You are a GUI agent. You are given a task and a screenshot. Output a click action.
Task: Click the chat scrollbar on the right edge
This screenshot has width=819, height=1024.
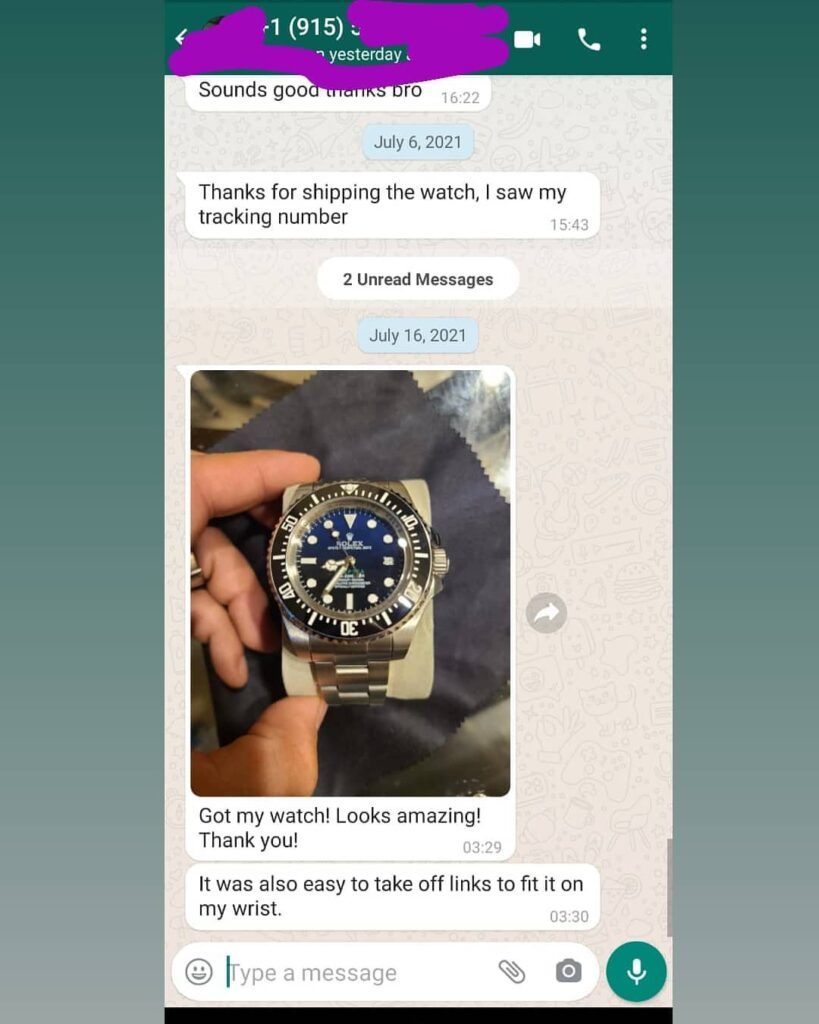[669, 888]
